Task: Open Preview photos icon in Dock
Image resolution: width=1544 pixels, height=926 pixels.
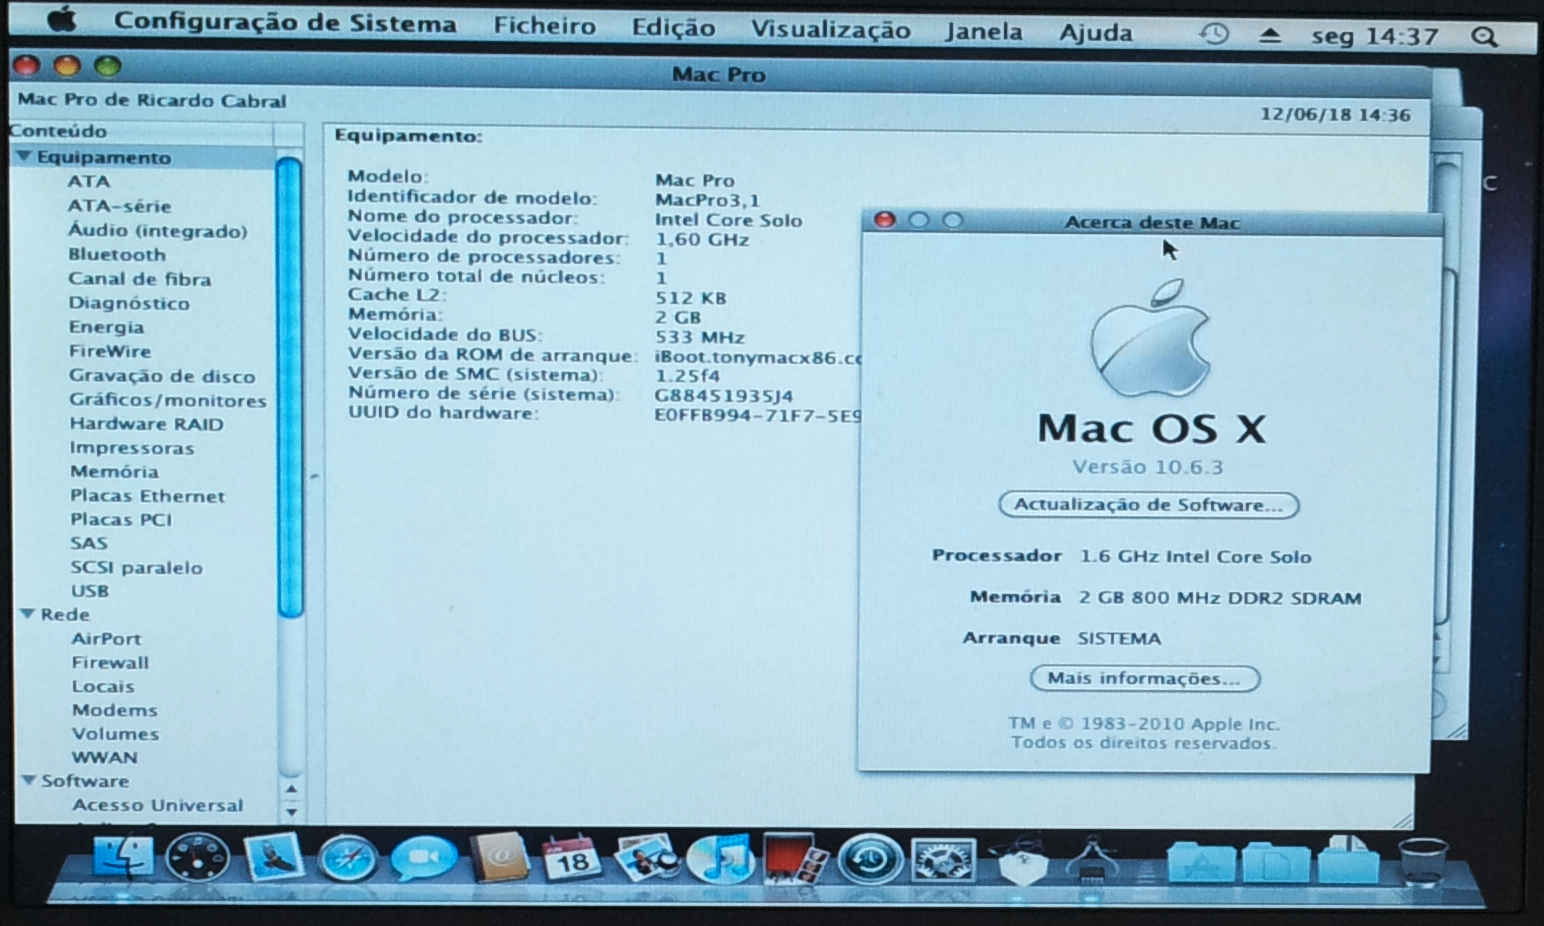Action: [646, 858]
